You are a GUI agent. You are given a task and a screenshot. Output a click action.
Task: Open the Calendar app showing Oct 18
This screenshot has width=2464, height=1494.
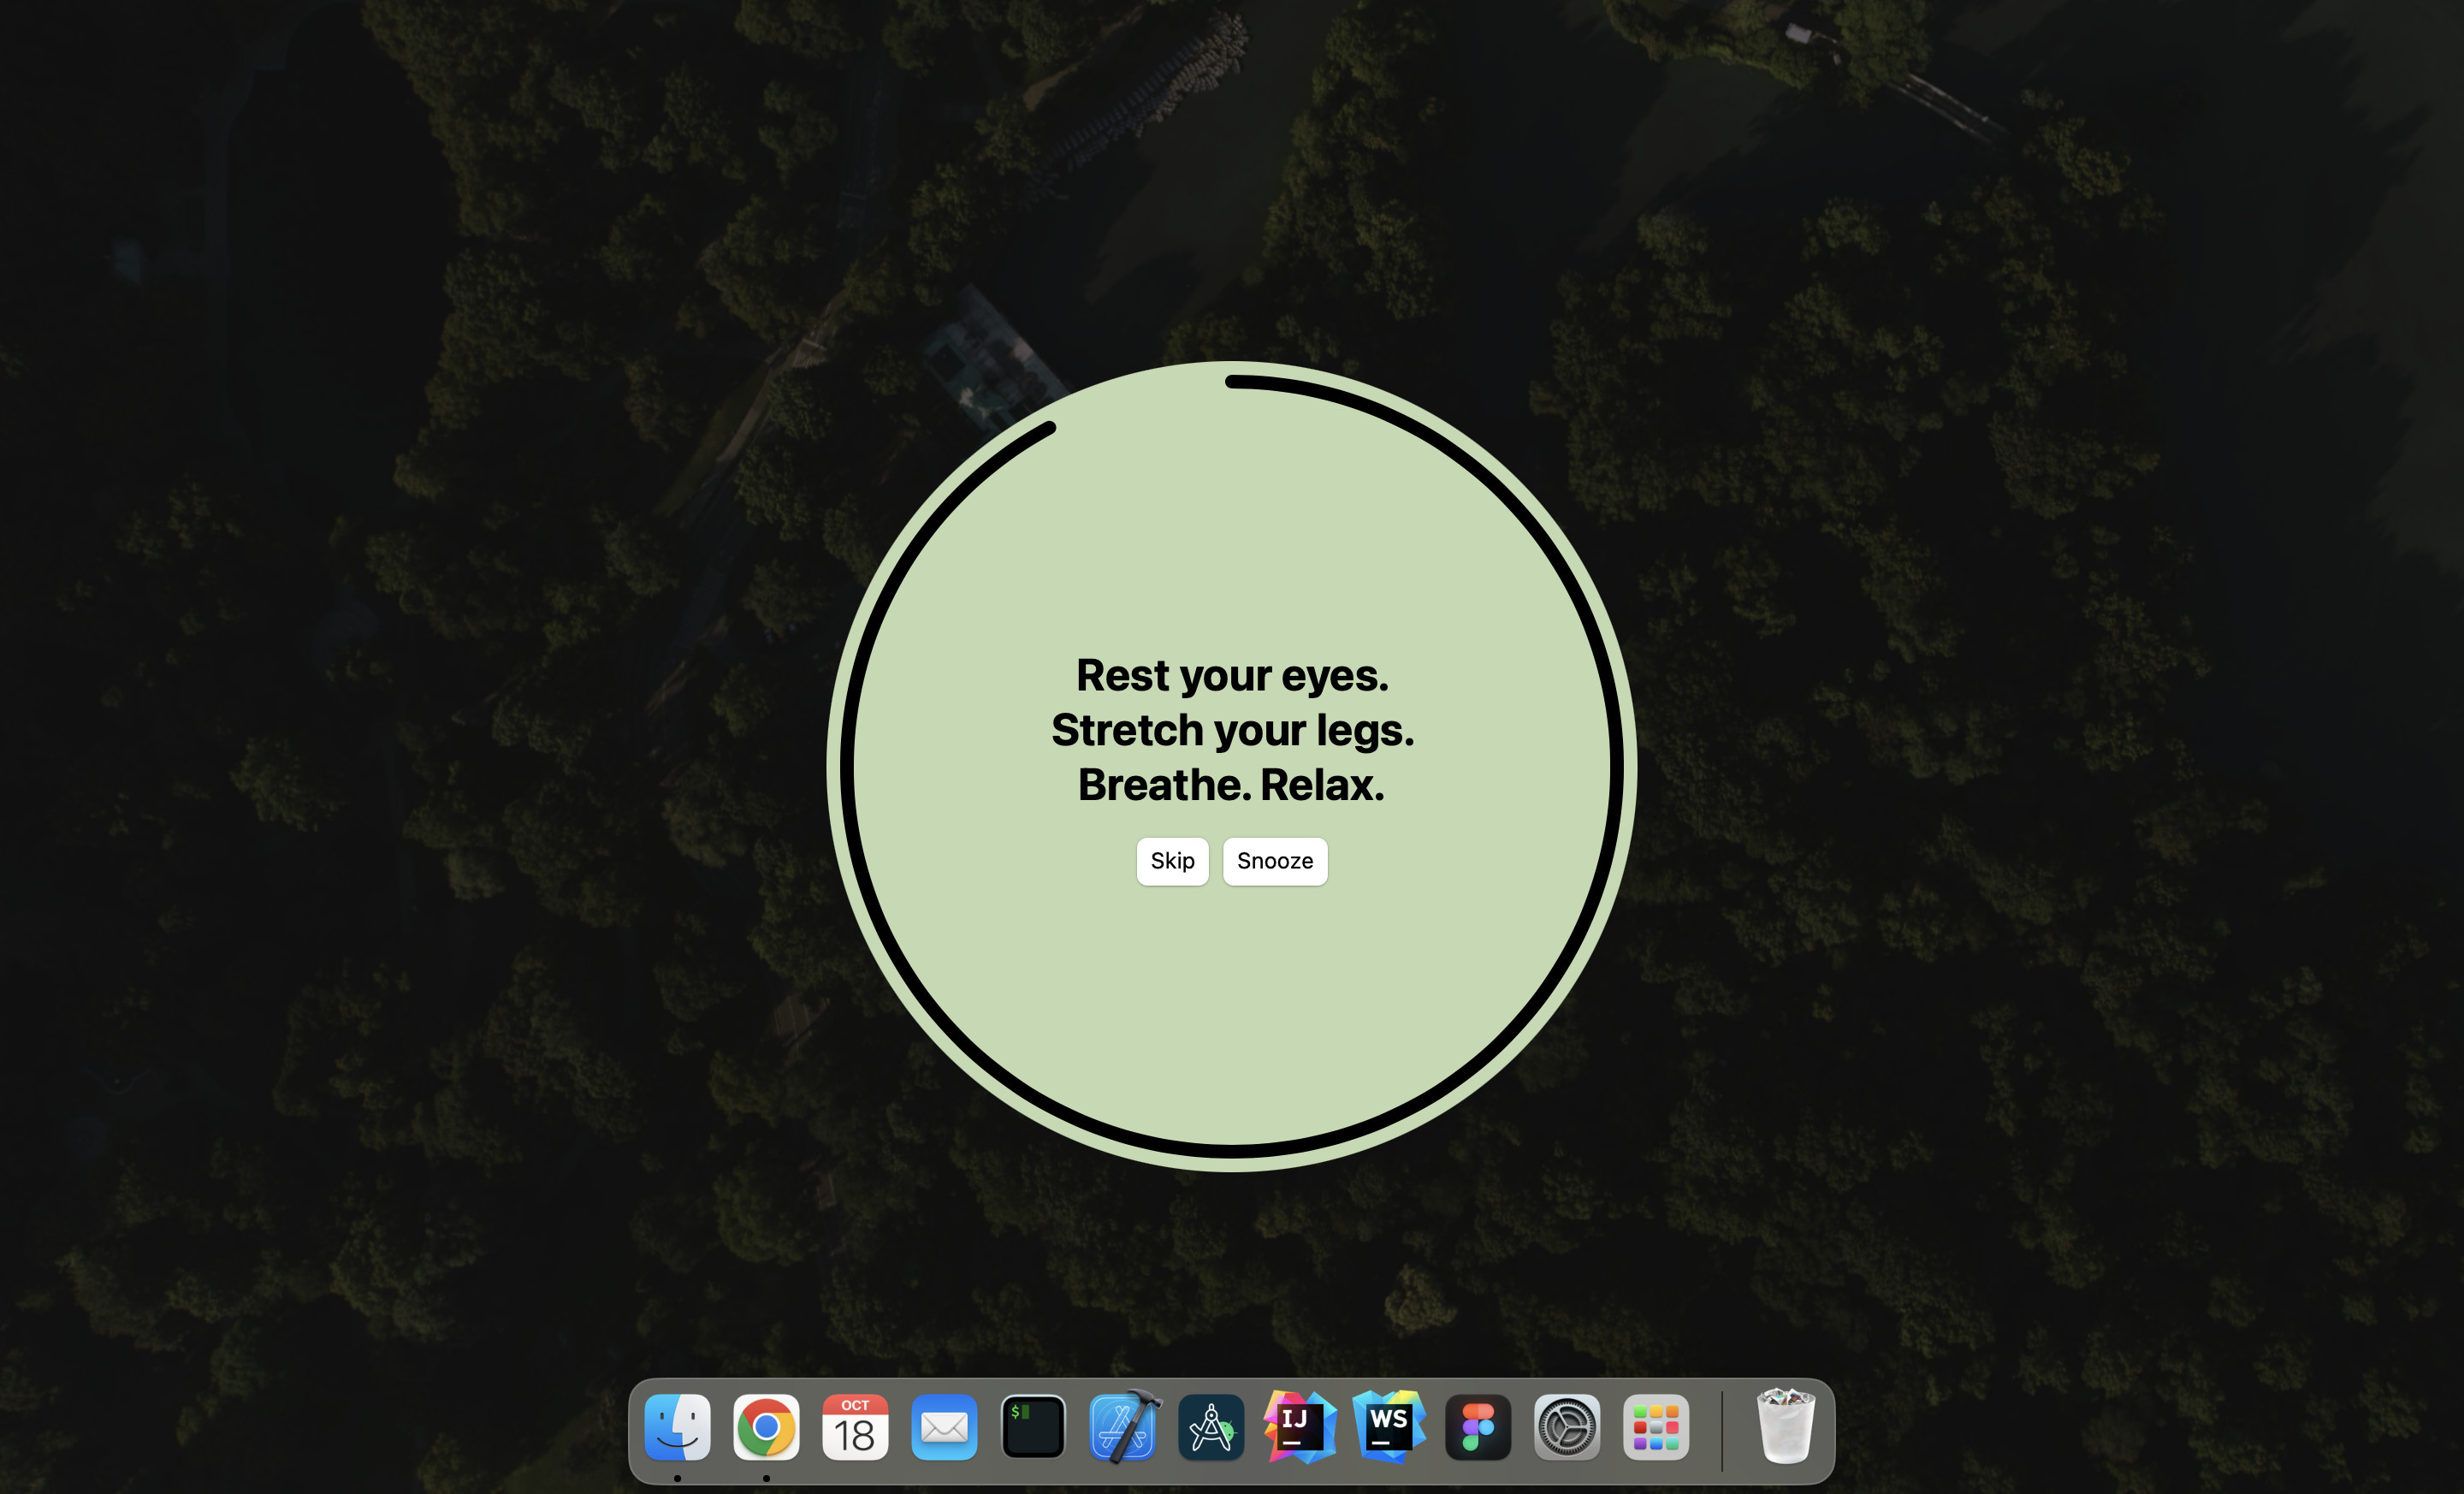click(x=855, y=1427)
